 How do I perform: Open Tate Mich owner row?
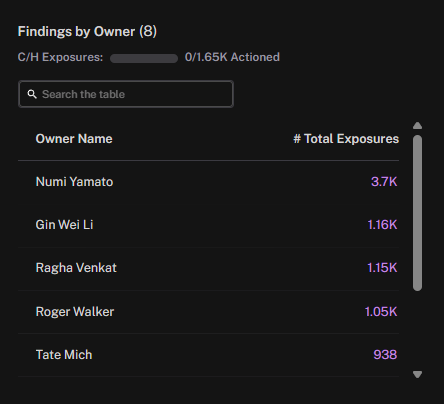pos(208,355)
